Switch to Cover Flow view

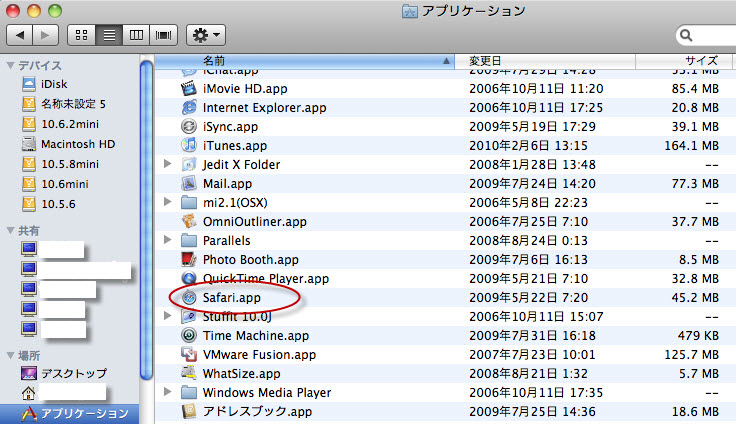[x=163, y=35]
